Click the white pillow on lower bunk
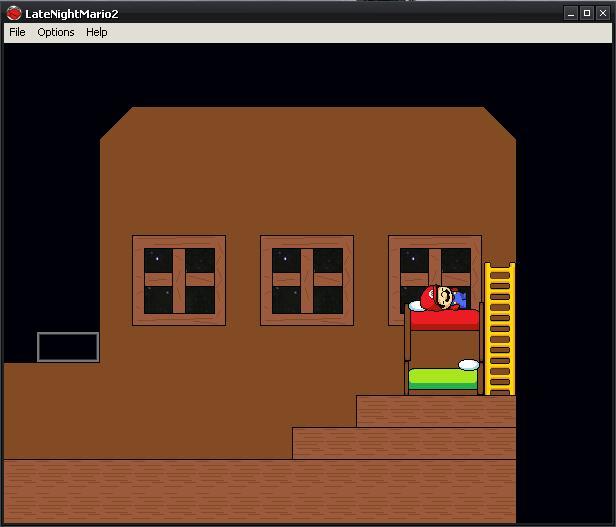This screenshot has height=527, width=616. (469, 365)
